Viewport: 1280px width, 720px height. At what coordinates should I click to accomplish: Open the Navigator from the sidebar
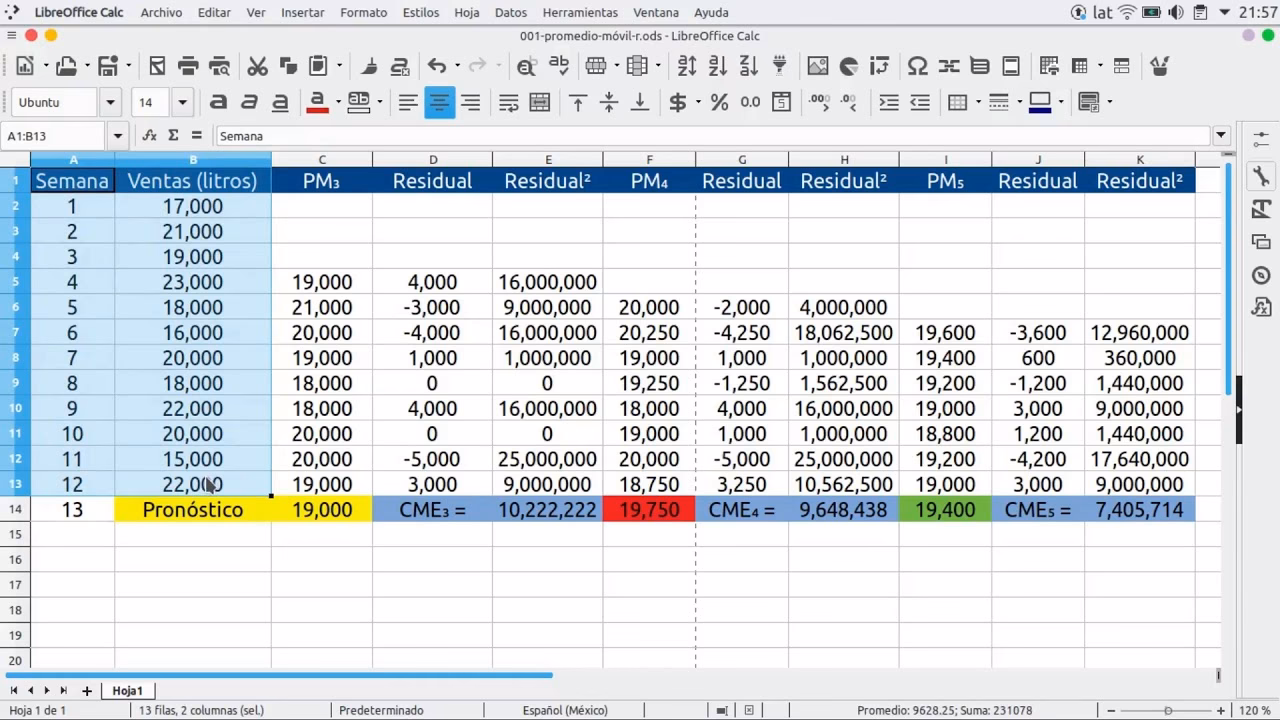click(x=1261, y=275)
